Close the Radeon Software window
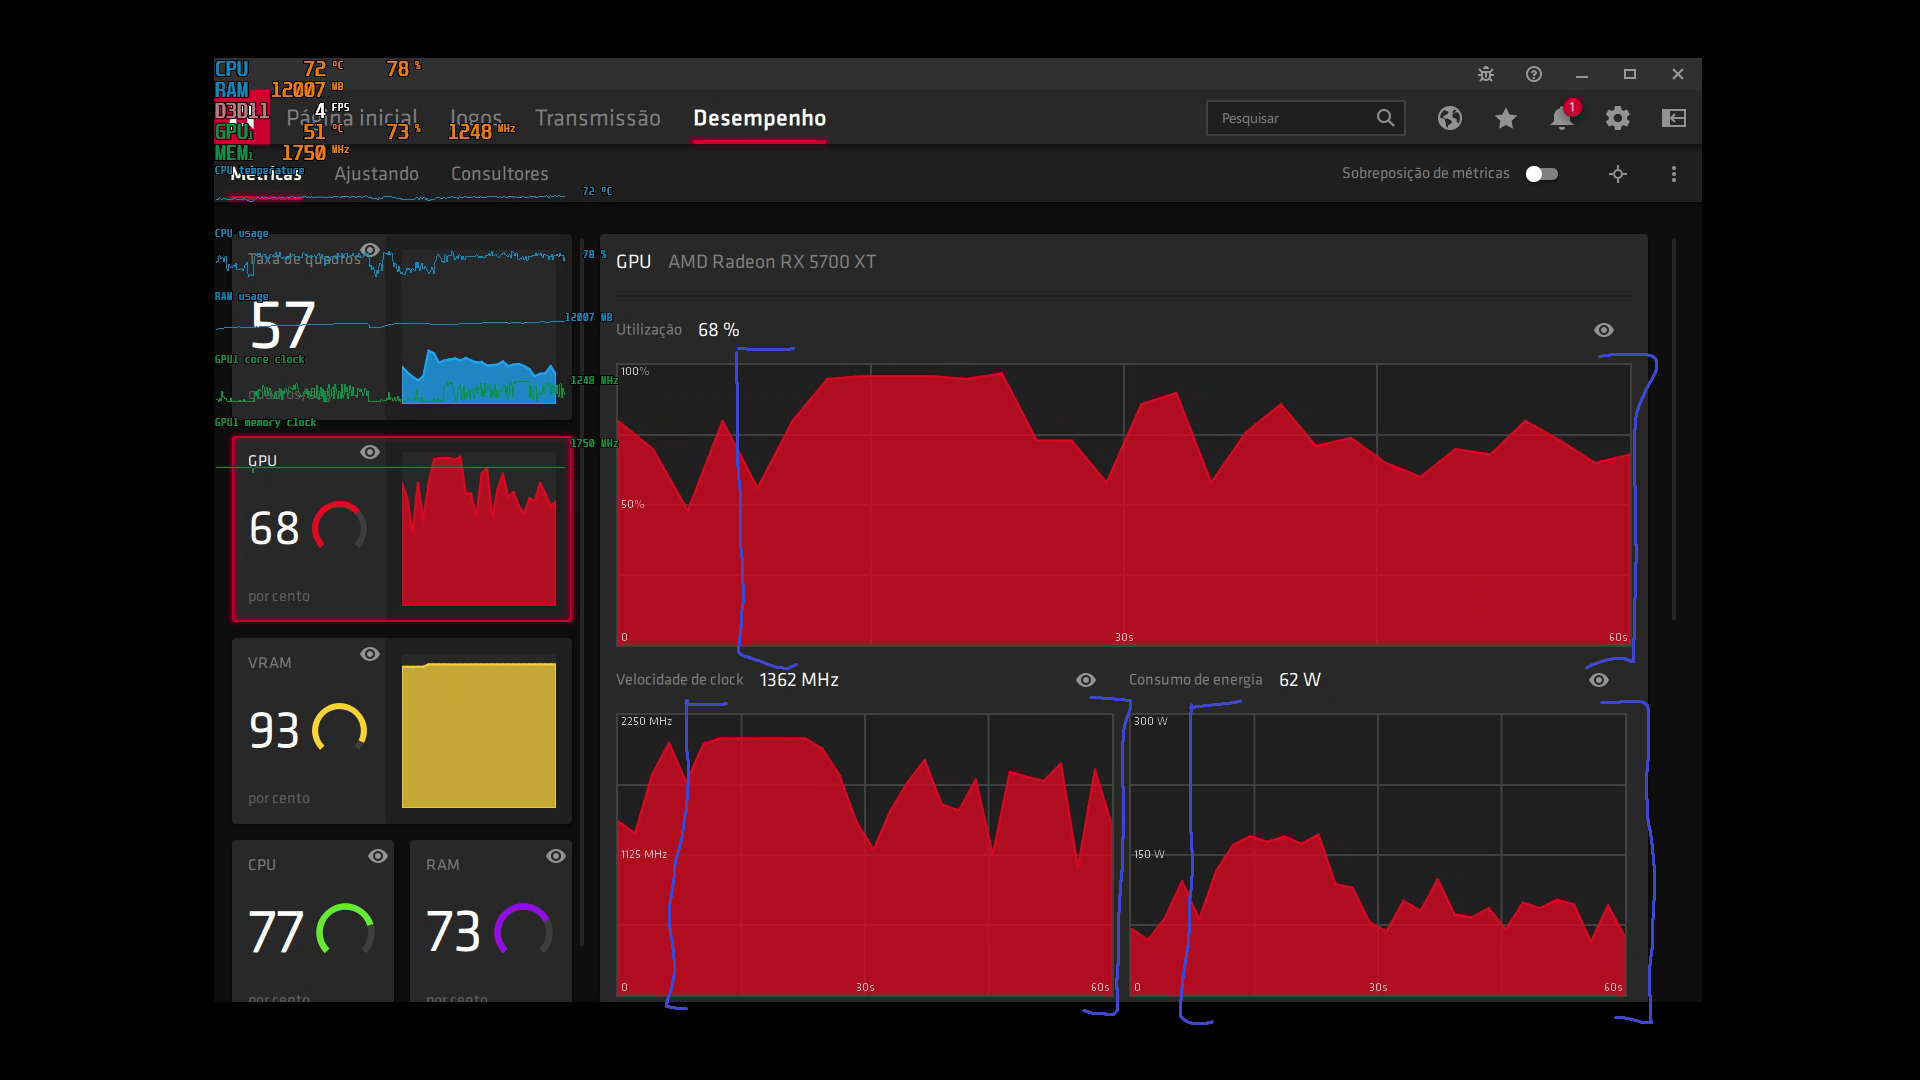This screenshot has width=1920, height=1080. pos(1678,74)
